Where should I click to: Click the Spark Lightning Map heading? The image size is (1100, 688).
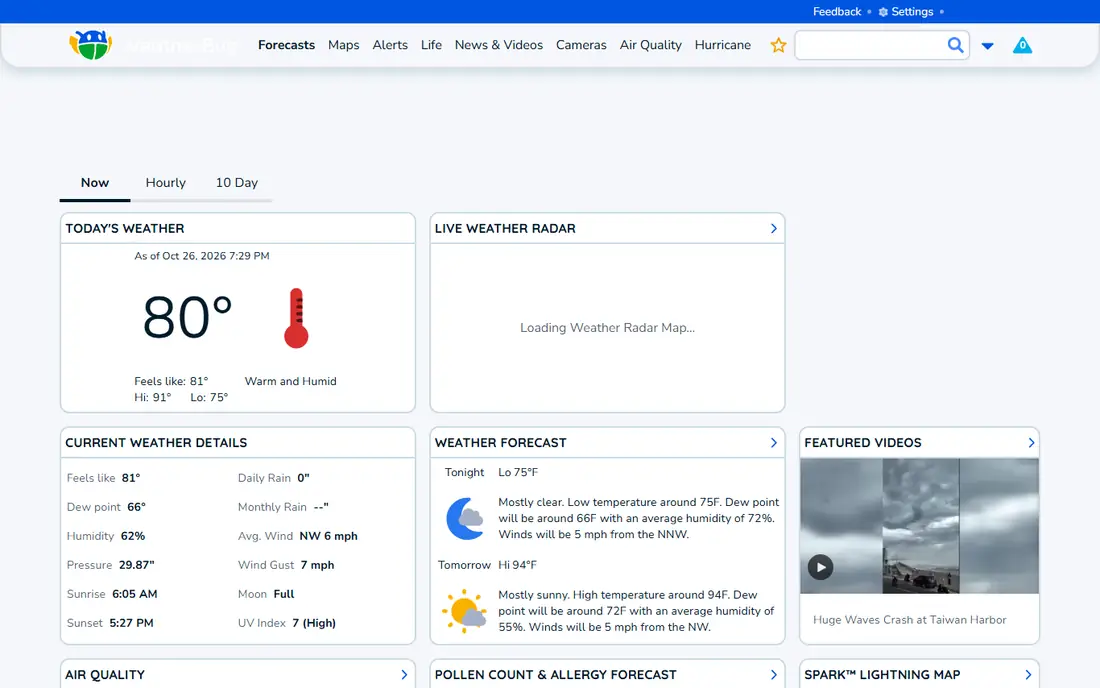[x=882, y=675]
